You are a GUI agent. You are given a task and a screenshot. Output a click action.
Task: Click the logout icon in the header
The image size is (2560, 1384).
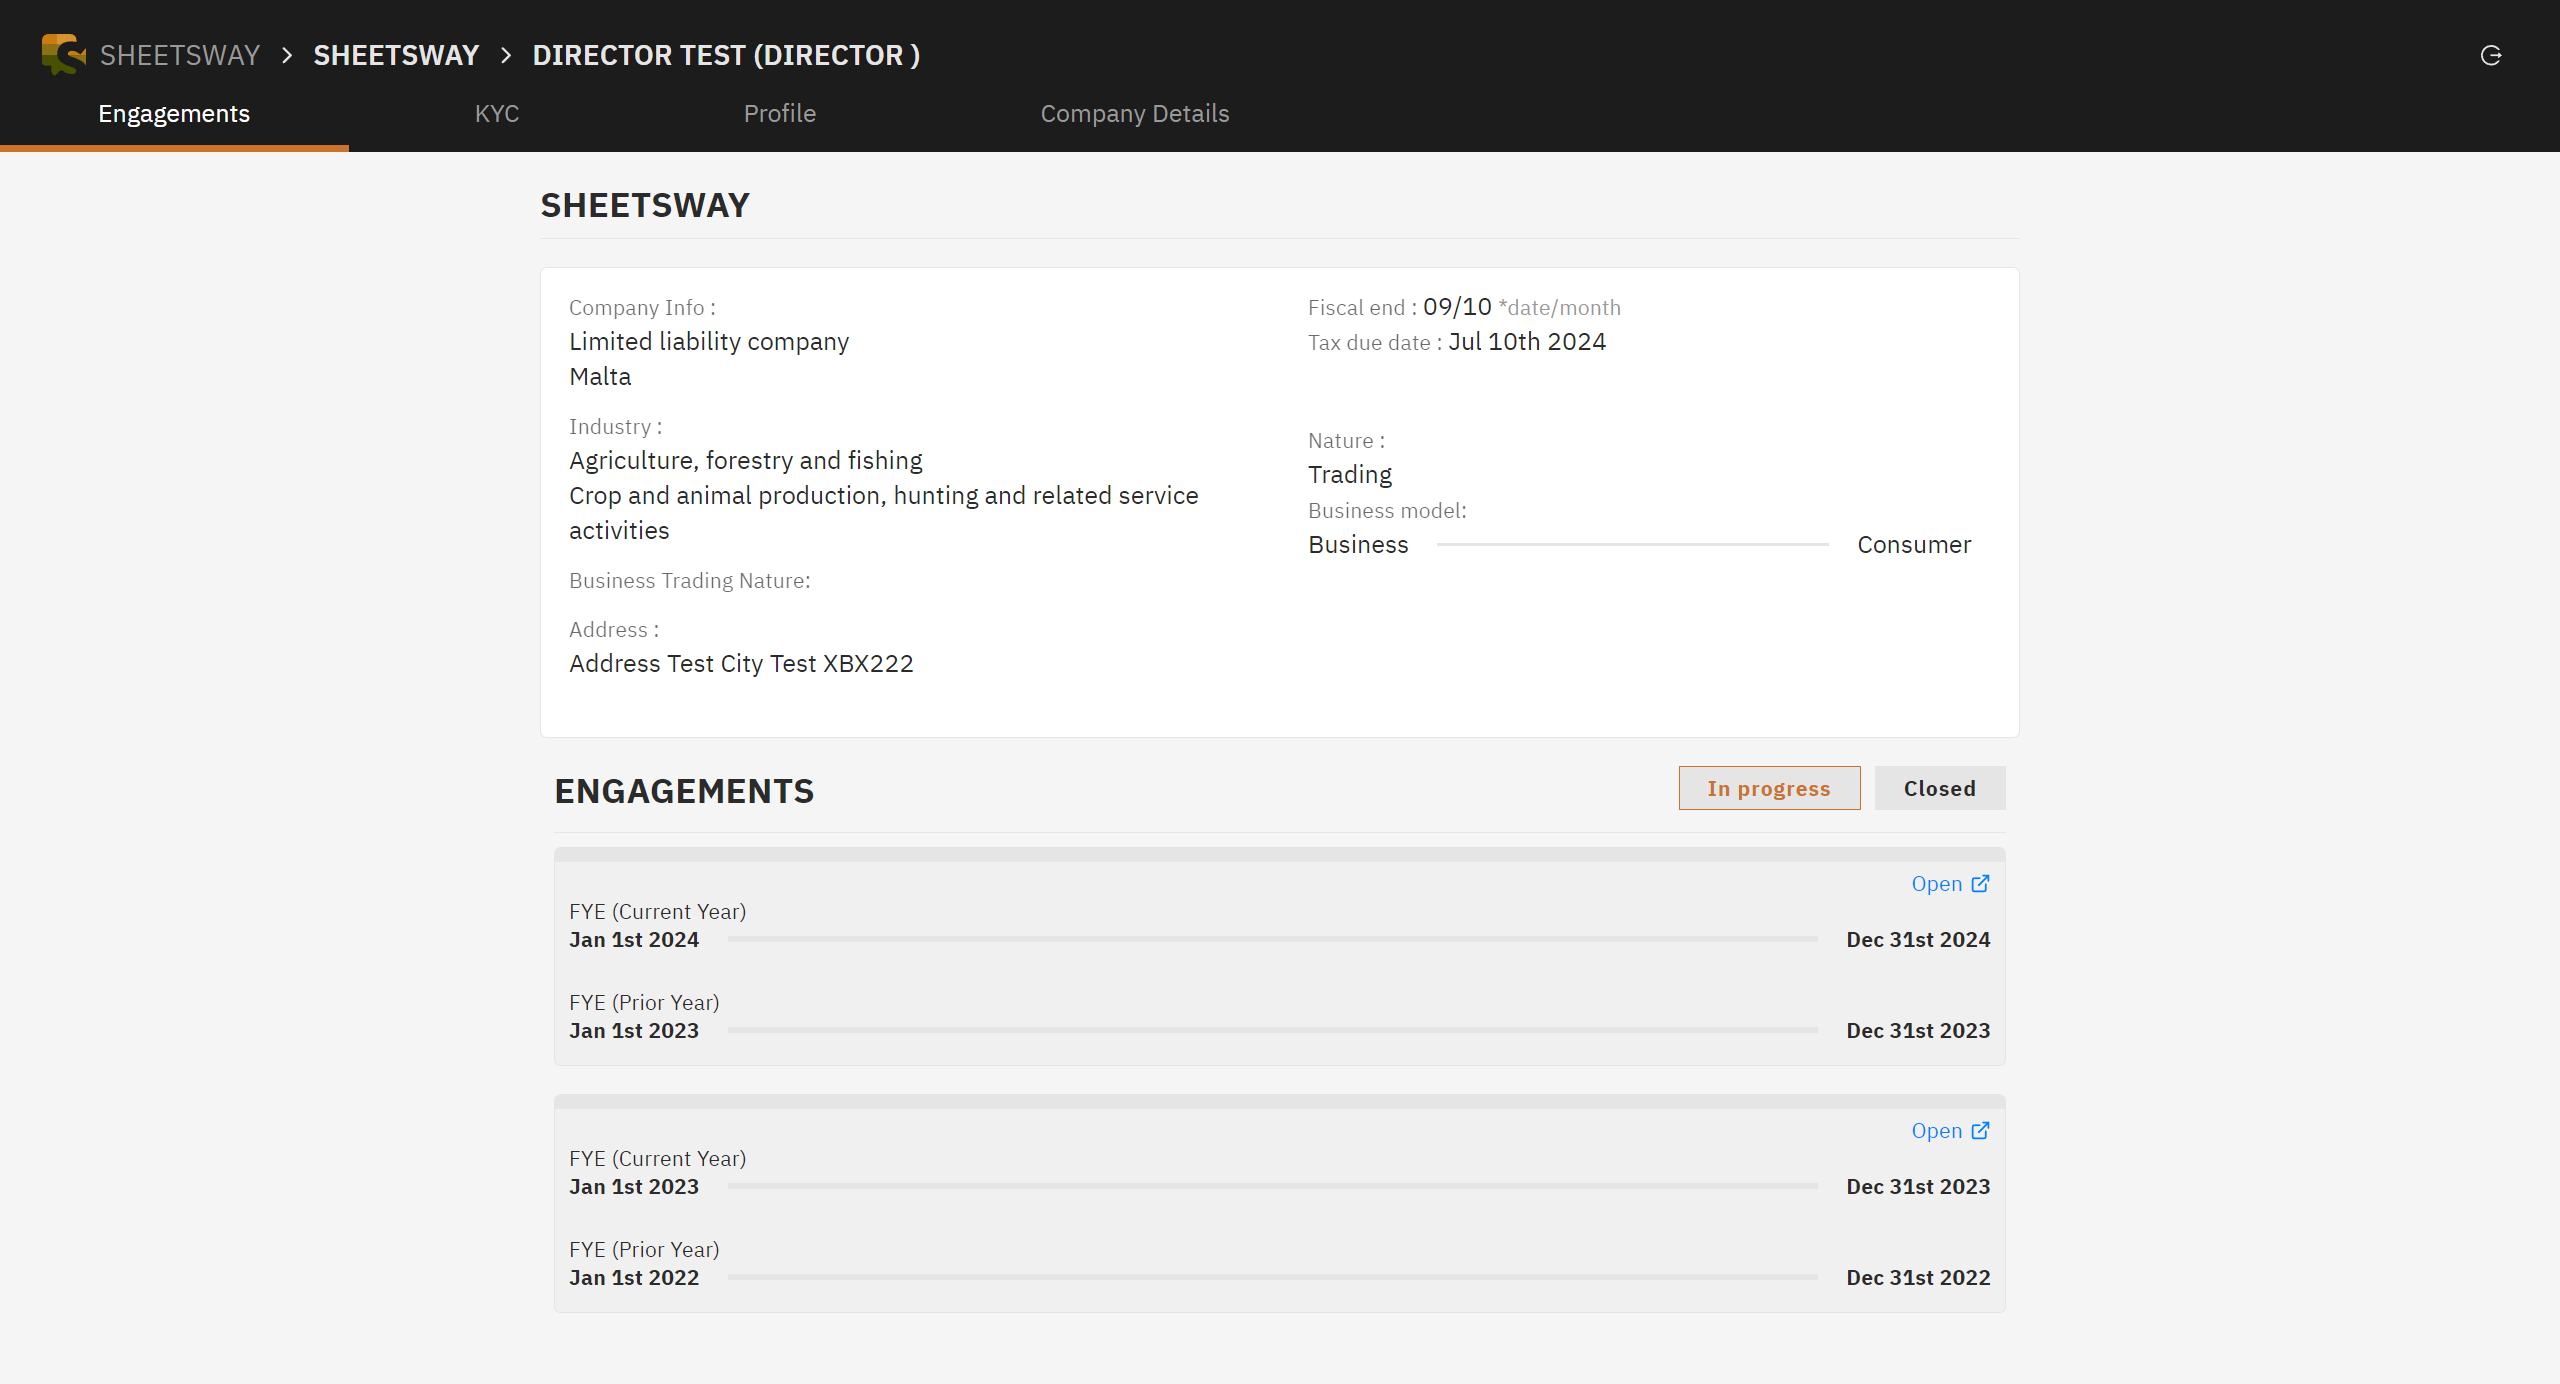click(2491, 55)
